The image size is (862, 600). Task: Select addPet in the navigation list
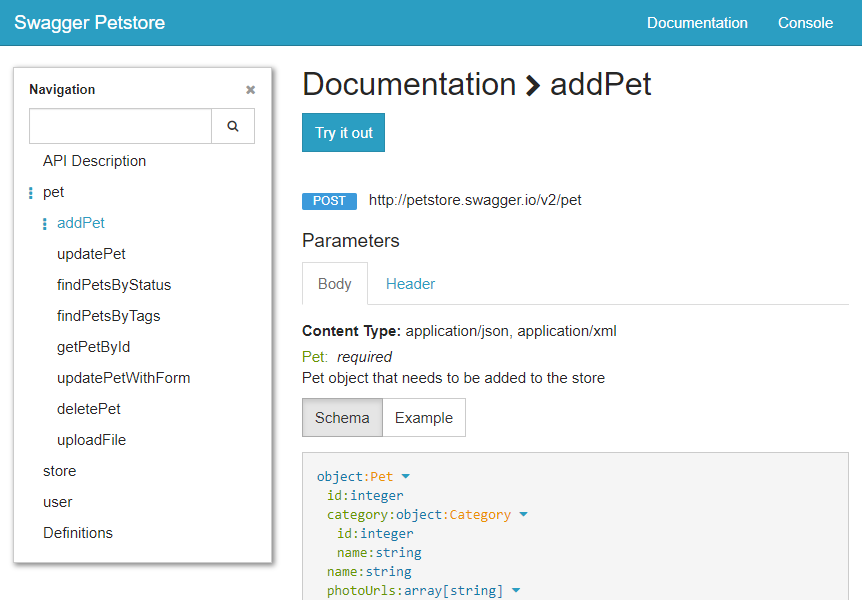tap(81, 223)
